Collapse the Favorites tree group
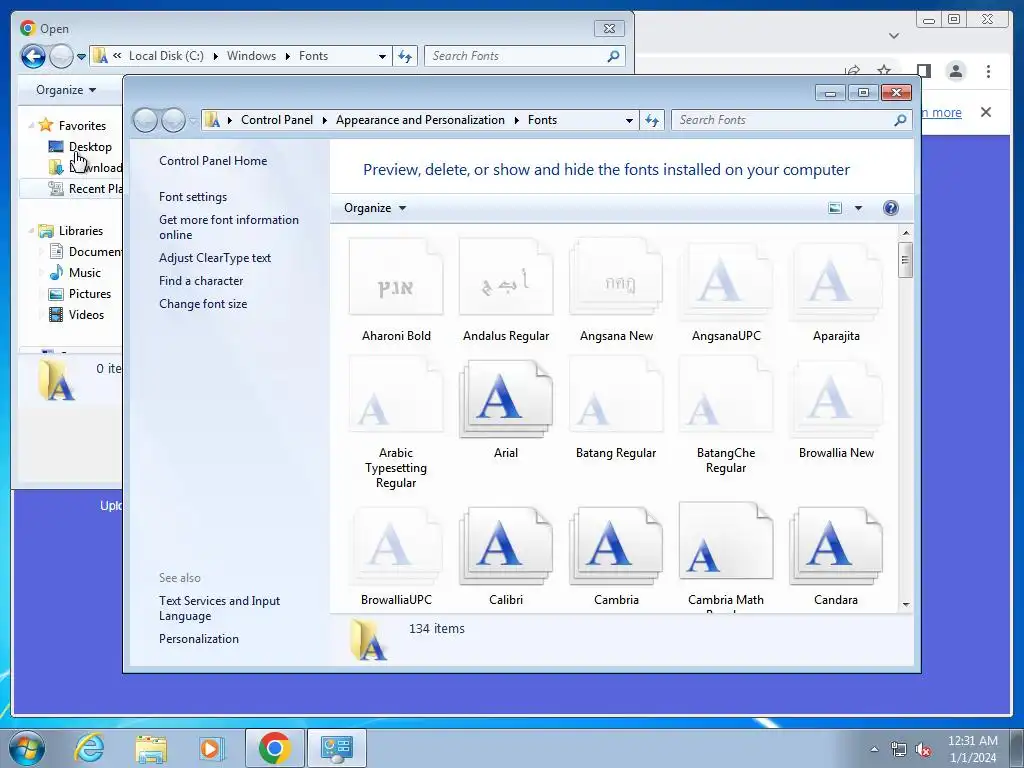 coord(31,125)
